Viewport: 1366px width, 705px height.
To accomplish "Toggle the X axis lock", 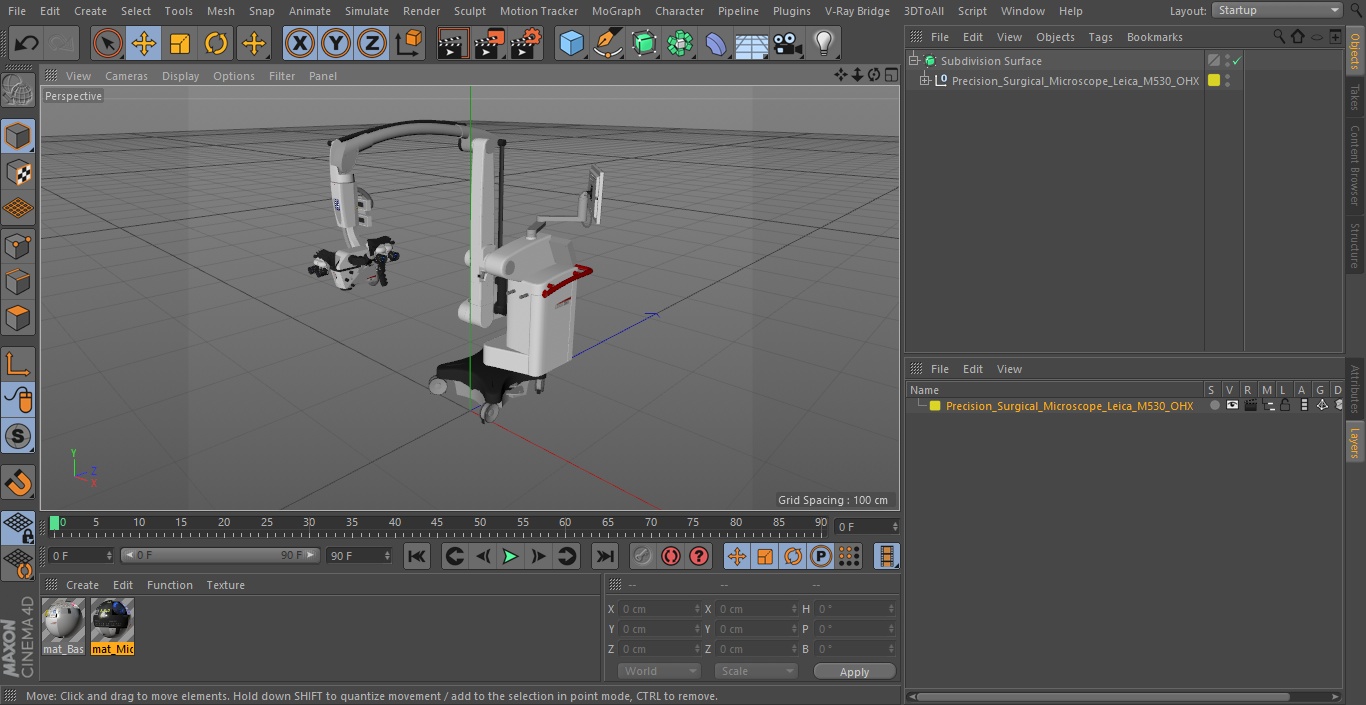I will point(299,43).
